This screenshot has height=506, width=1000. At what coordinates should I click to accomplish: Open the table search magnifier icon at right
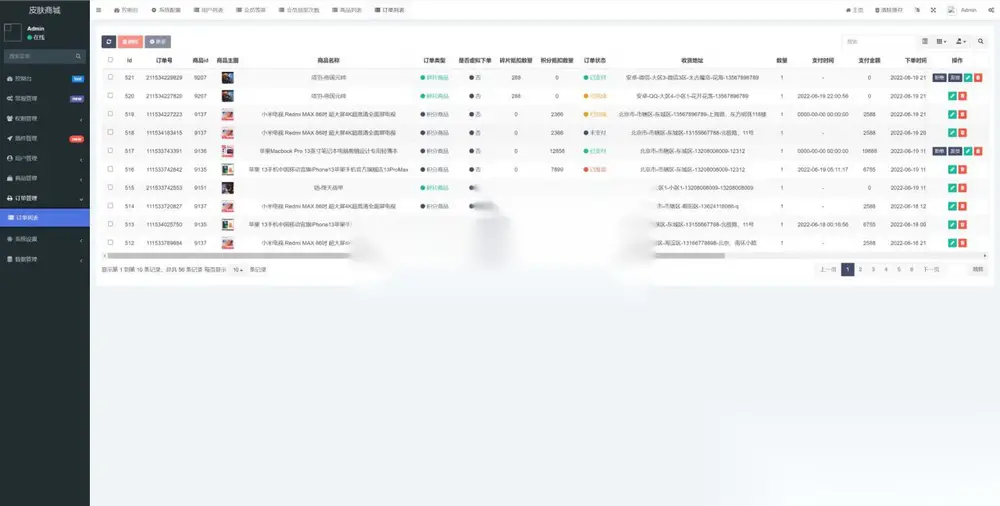coord(980,41)
